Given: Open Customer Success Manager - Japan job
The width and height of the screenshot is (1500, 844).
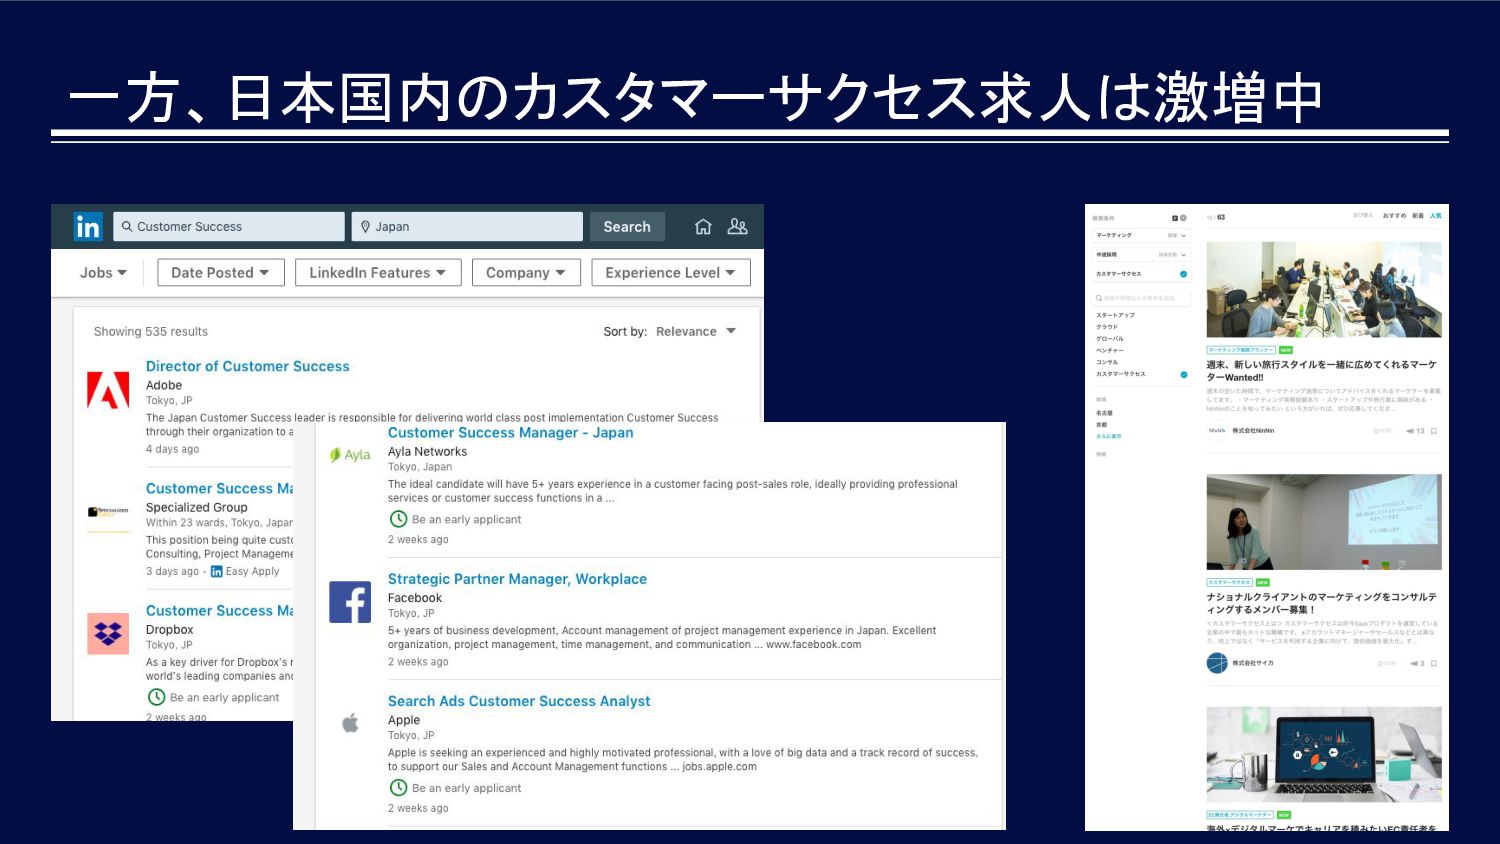Looking at the screenshot, I should 510,432.
